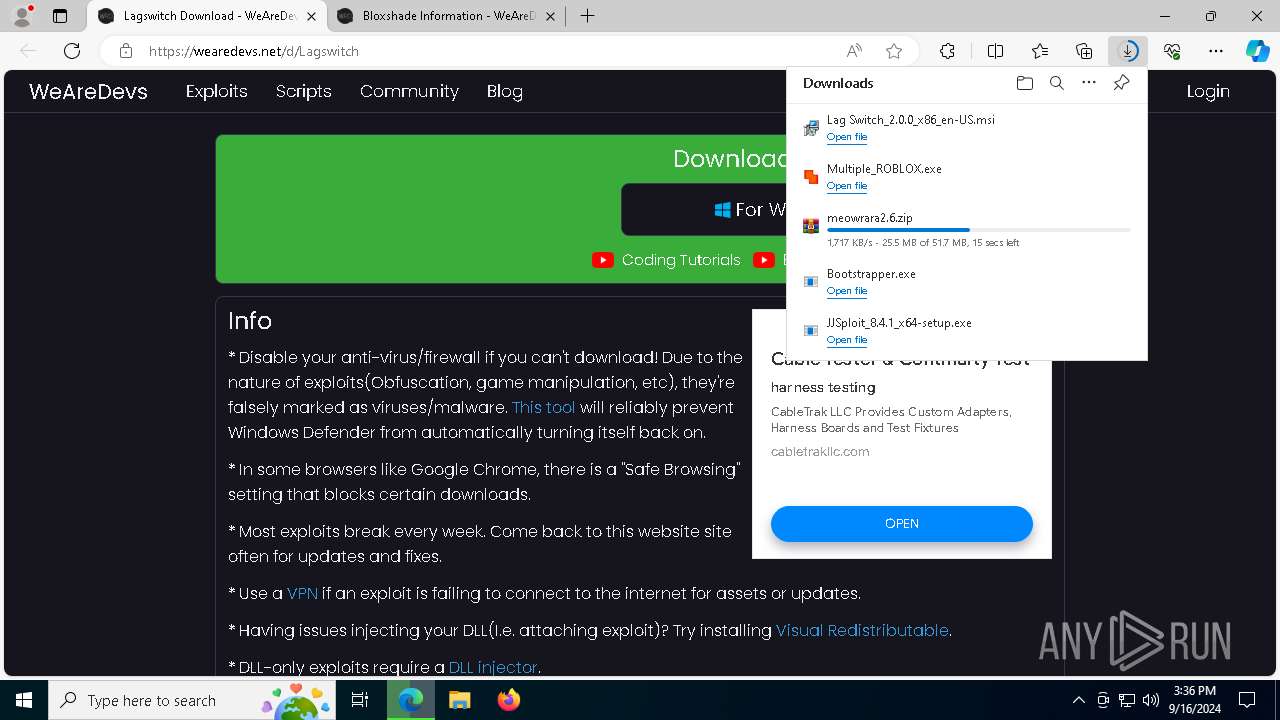The height and width of the screenshot is (720, 1280).
Task: Click the meowrara2.6.zip download progress bar
Action: coord(979,230)
